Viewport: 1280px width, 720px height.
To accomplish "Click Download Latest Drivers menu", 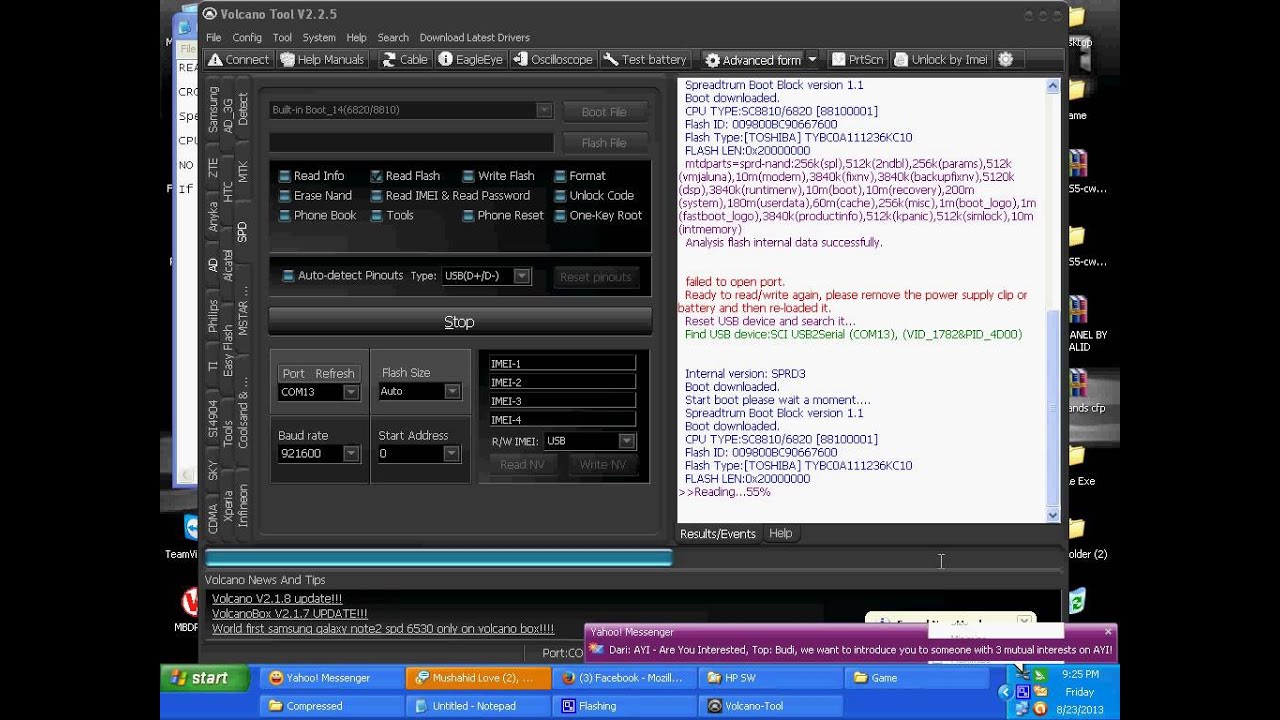I will pyautogui.click(x=474, y=38).
